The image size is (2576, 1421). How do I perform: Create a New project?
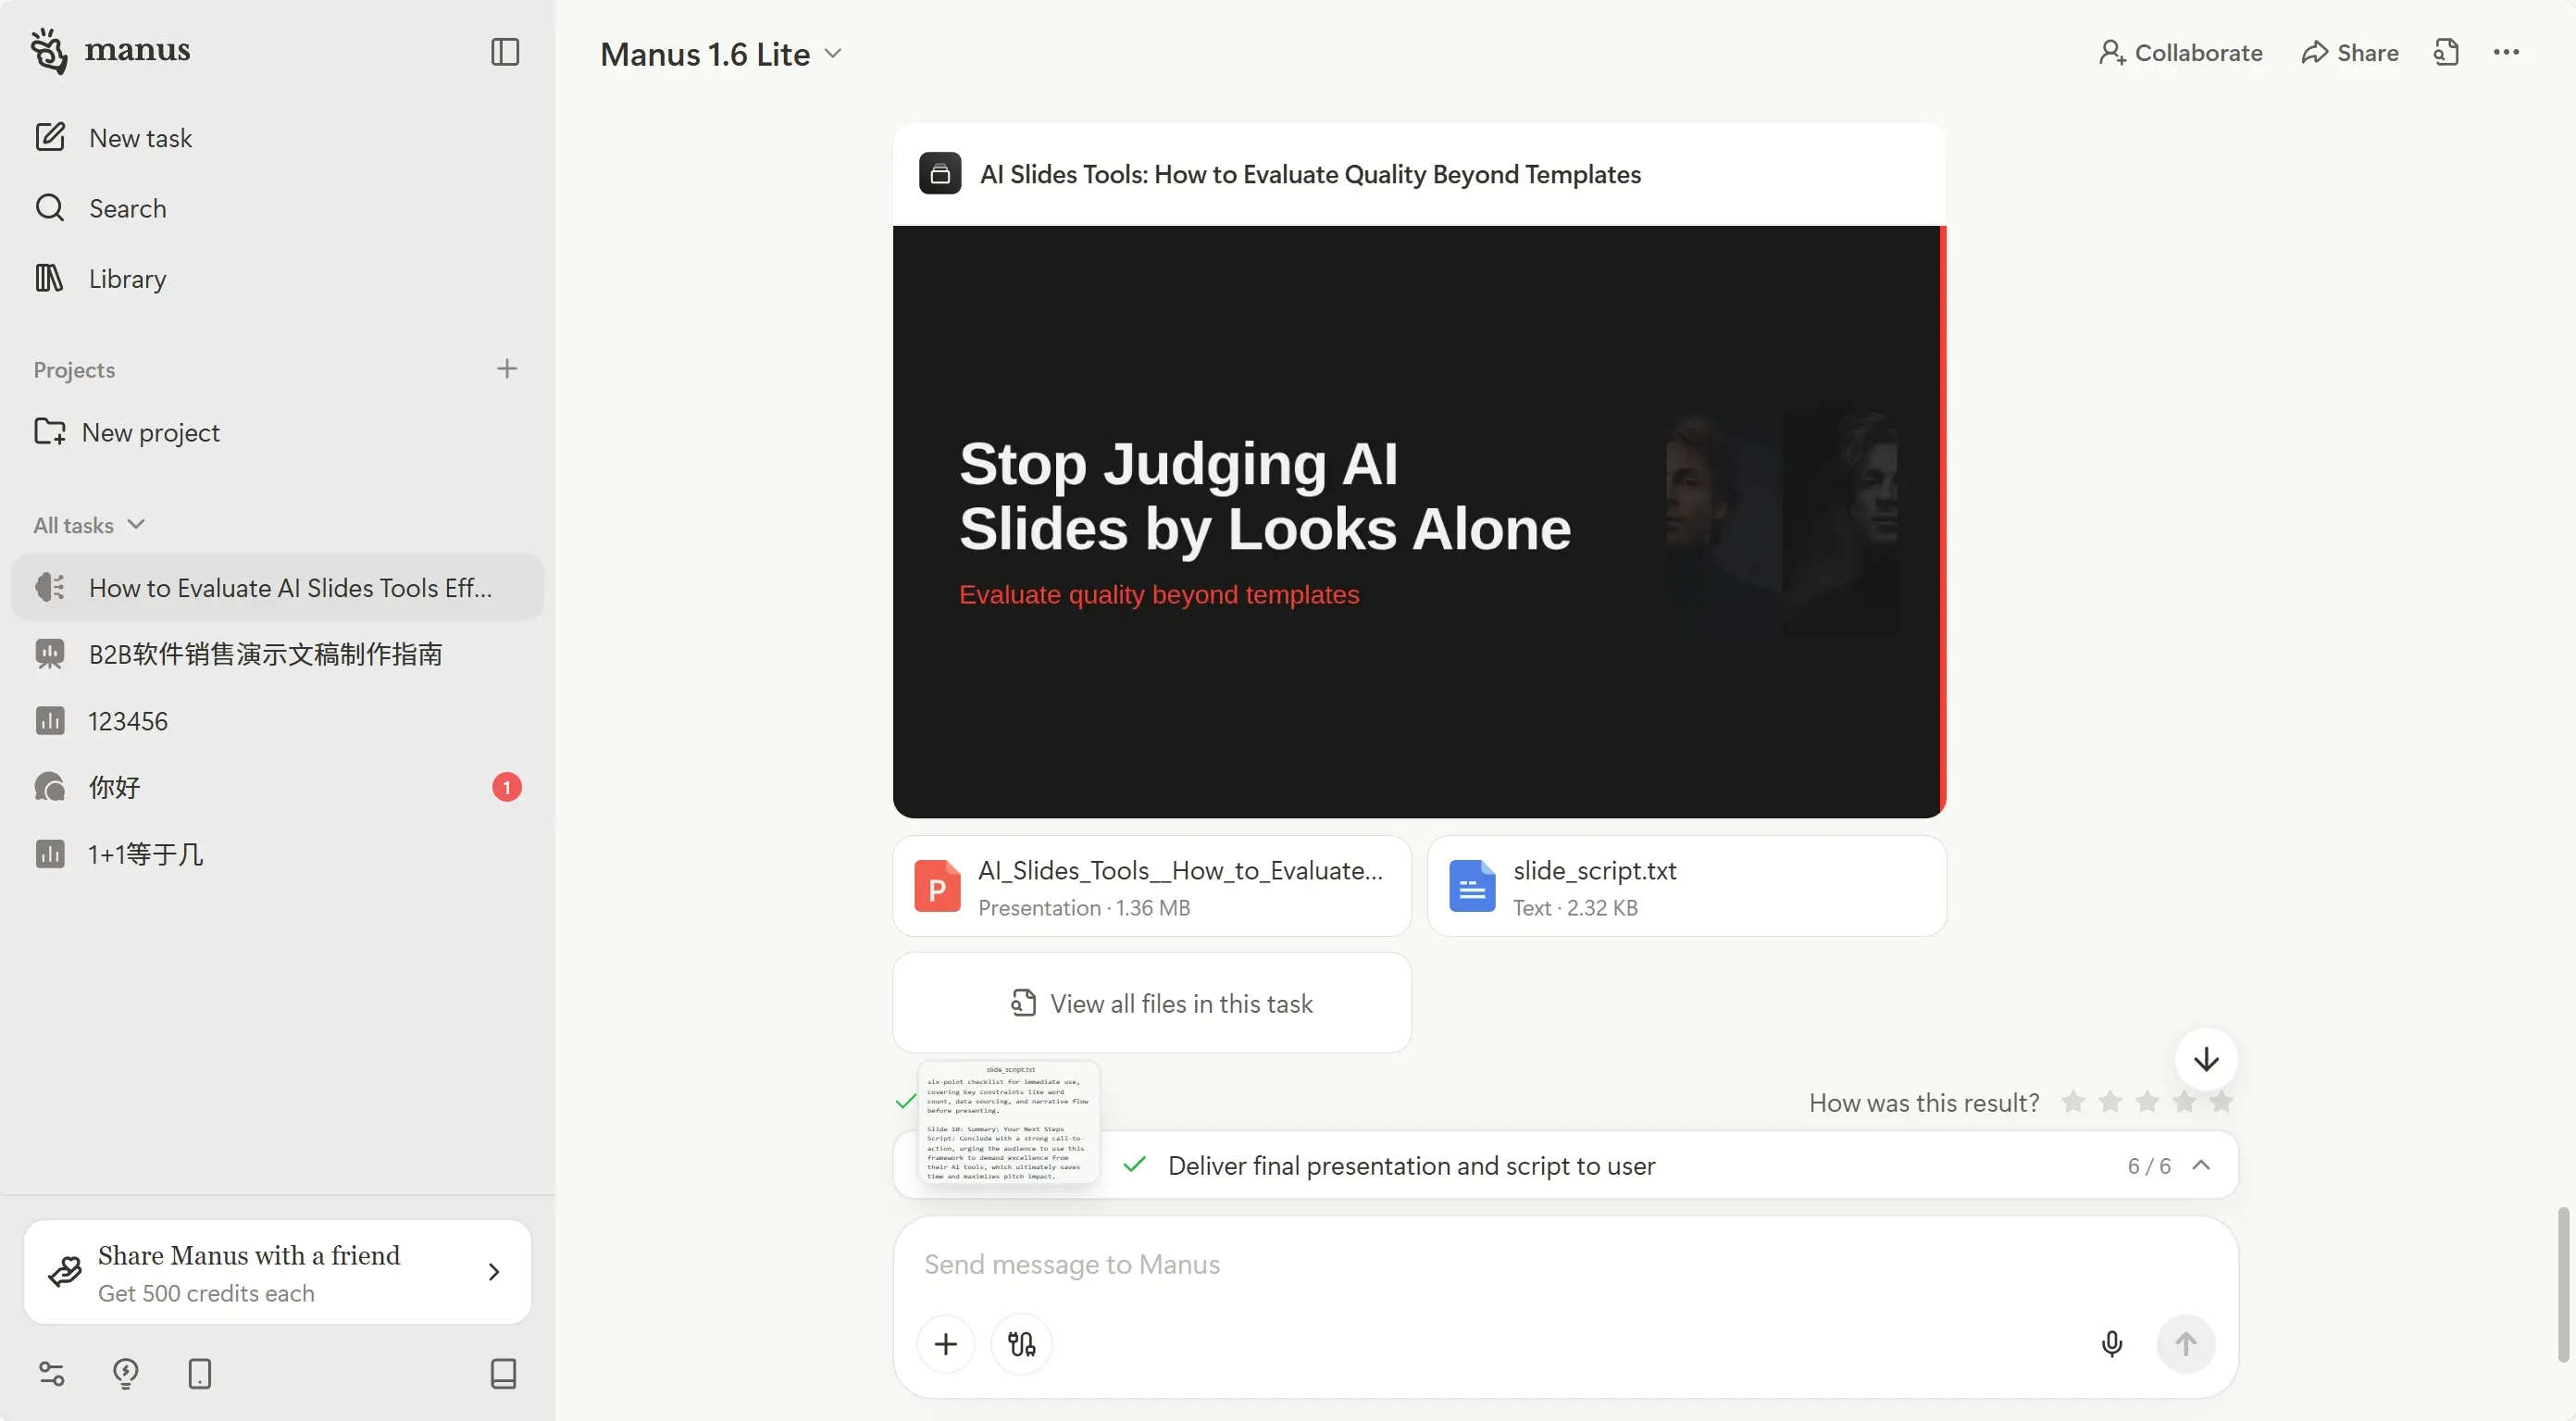277,432
